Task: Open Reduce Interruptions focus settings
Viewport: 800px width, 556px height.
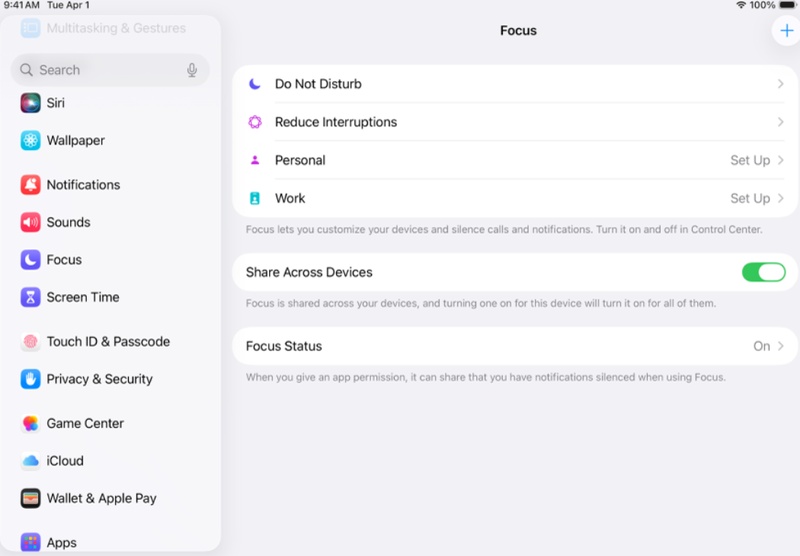Action: (x=515, y=122)
